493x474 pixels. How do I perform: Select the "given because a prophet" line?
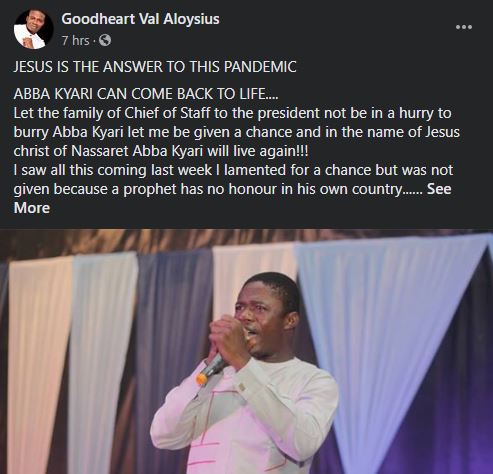point(218,189)
